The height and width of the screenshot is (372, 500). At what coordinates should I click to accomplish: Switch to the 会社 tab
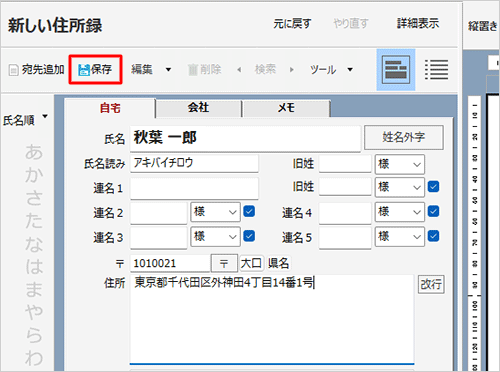199,108
